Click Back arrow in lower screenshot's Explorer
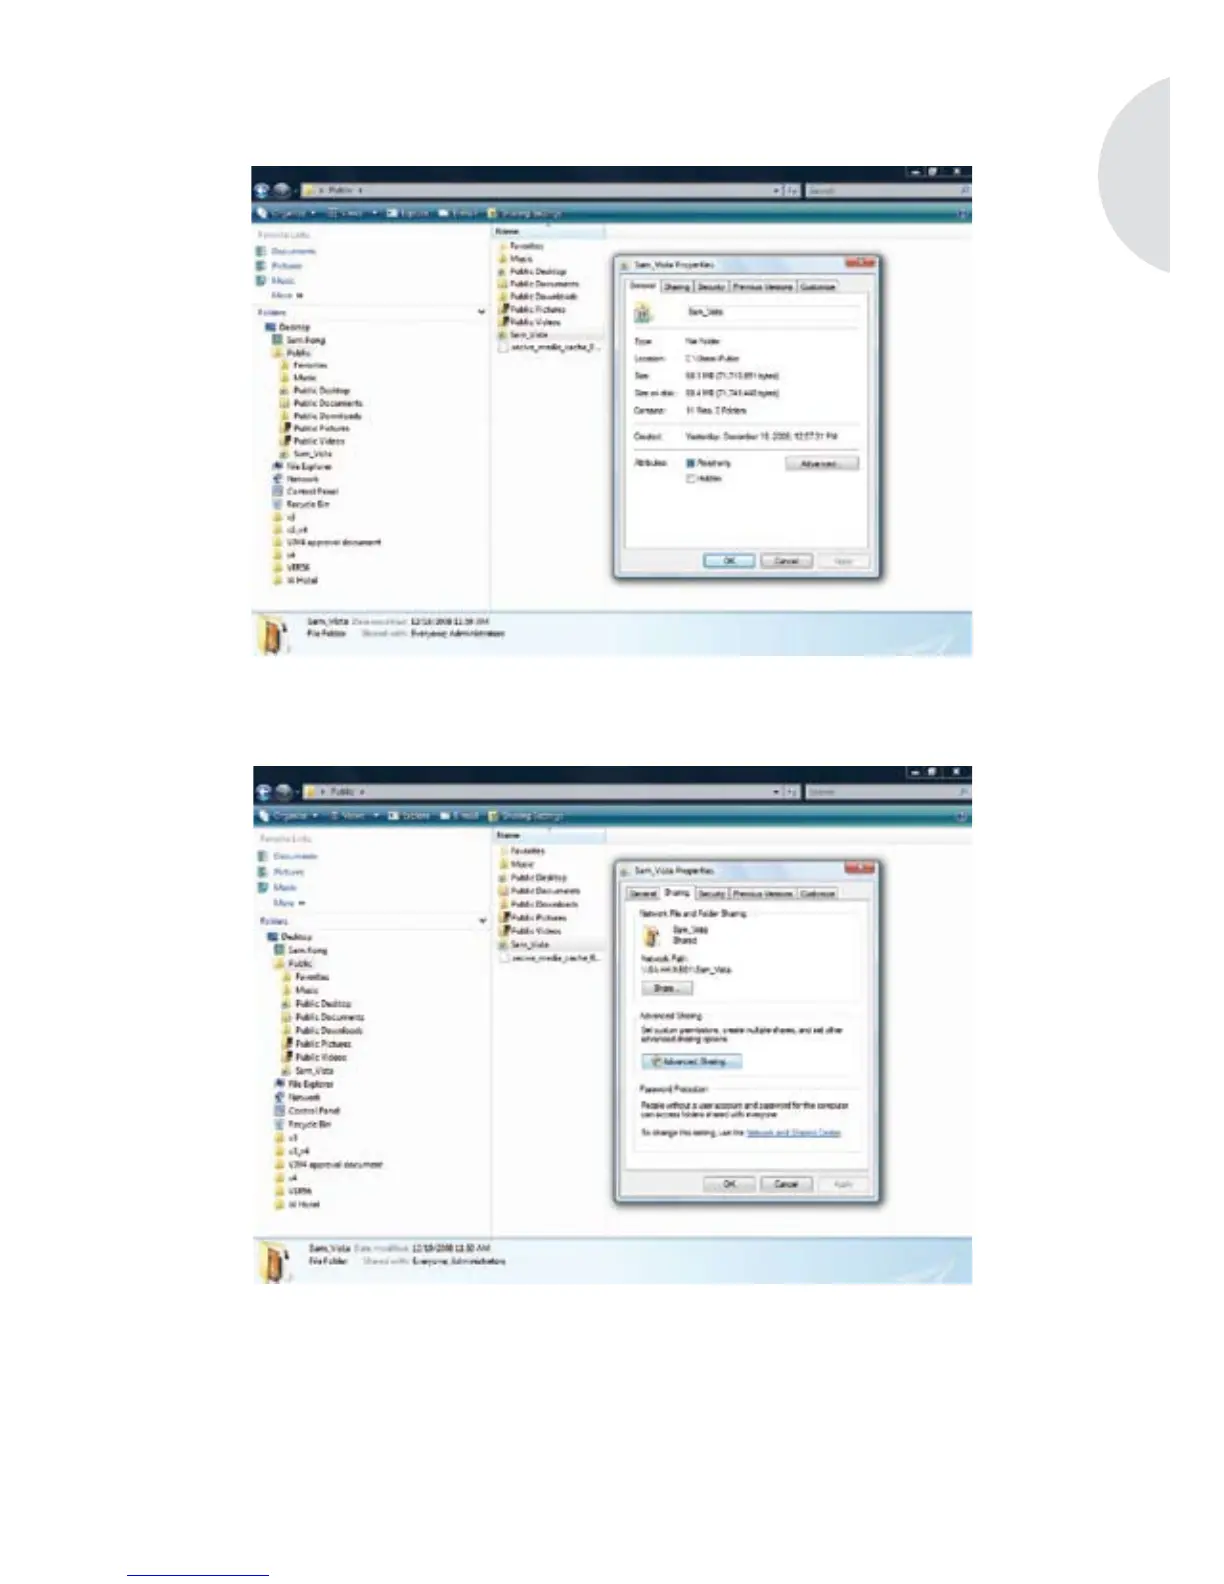 tap(264, 792)
